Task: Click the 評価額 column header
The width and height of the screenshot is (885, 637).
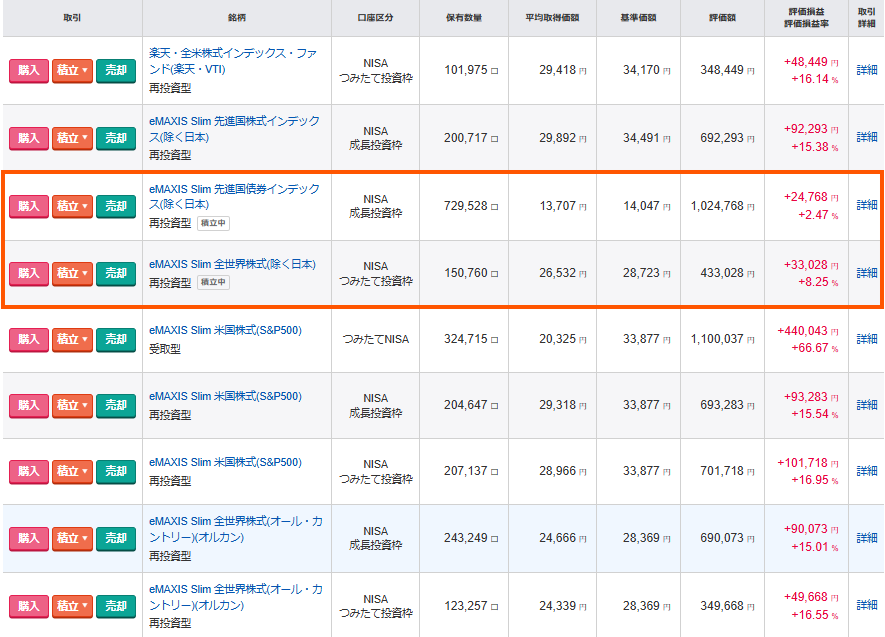Action: 722,18
